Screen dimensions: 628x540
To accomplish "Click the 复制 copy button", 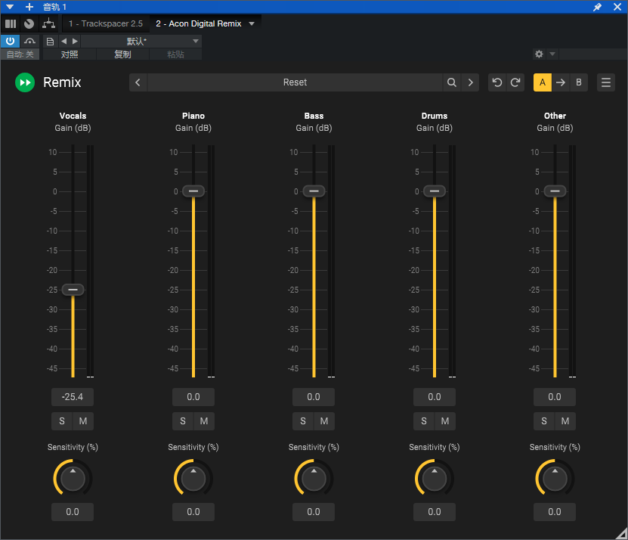I will pyautogui.click(x=122, y=54).
